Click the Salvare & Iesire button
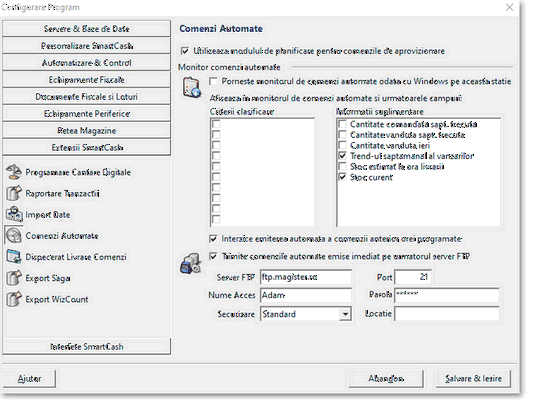This screenshot has width=544, height=412. point(473,378)
